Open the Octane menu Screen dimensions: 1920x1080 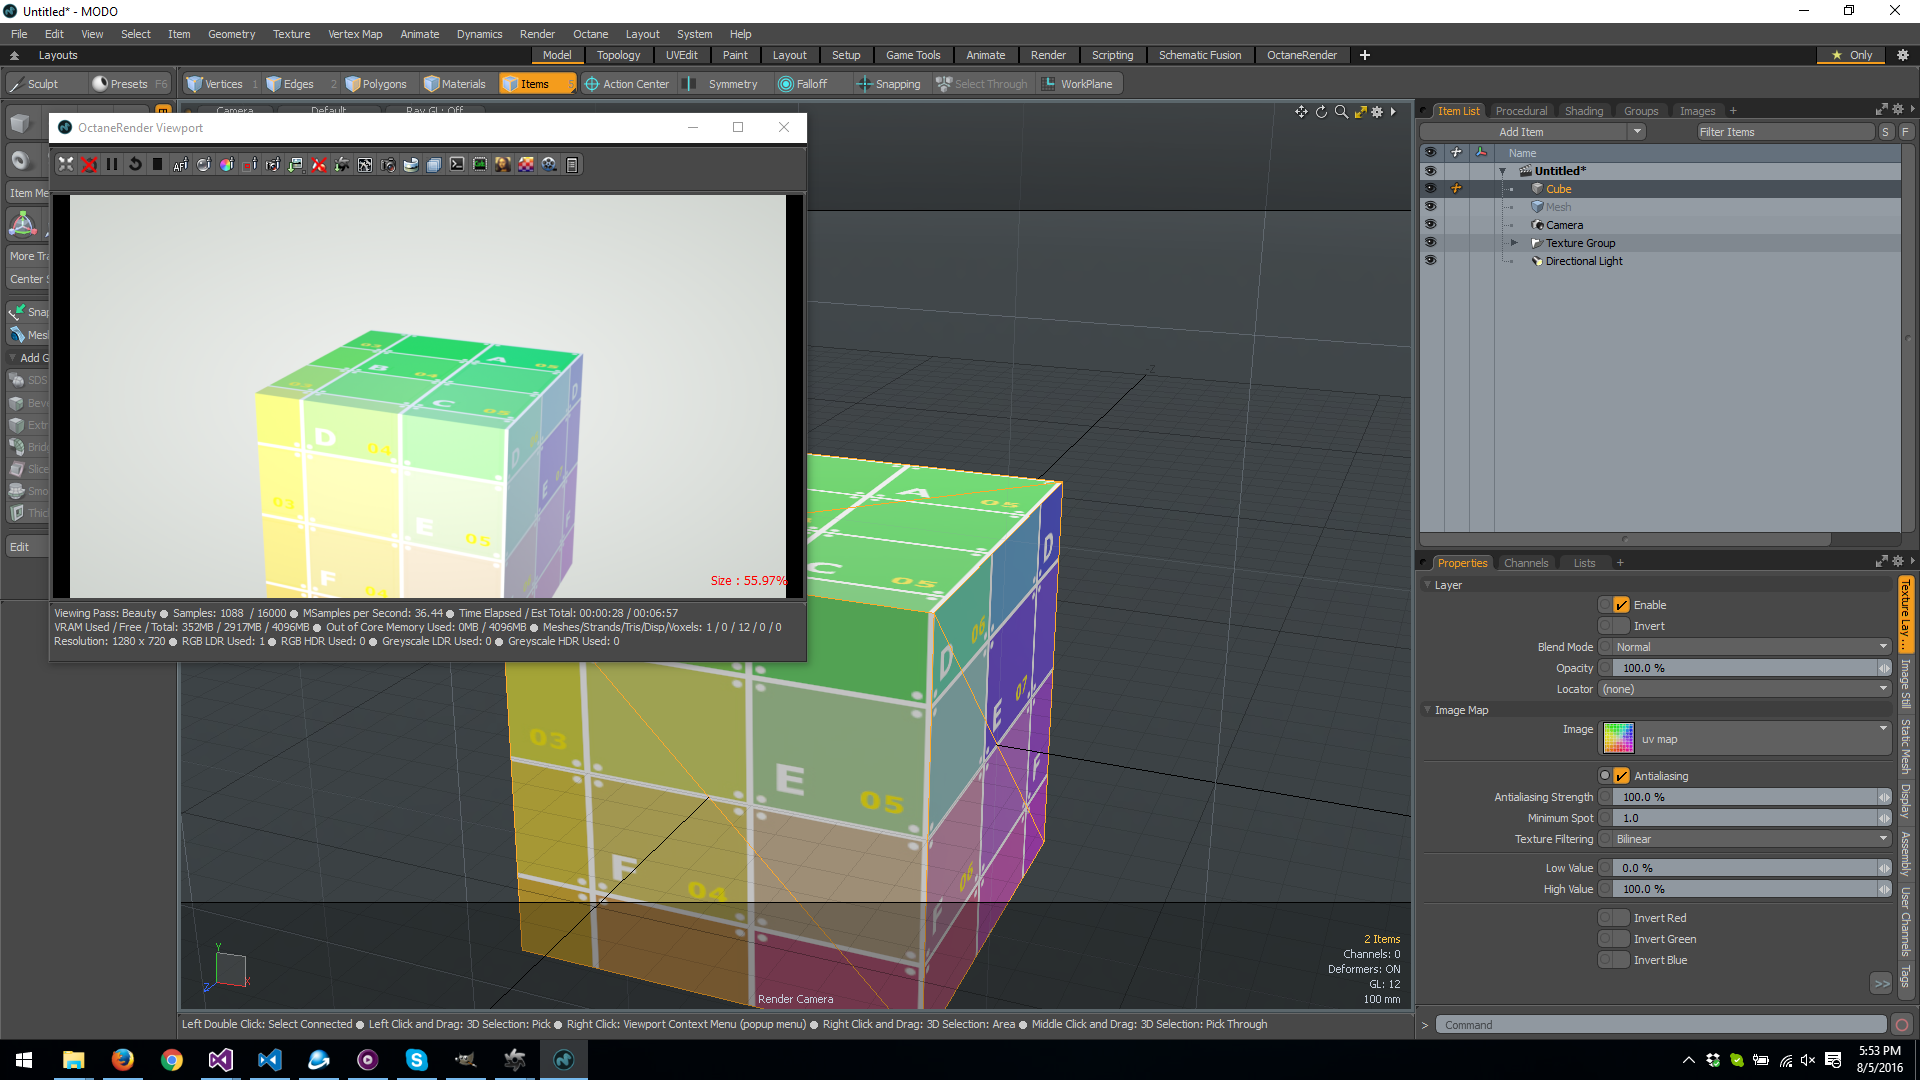590,34
